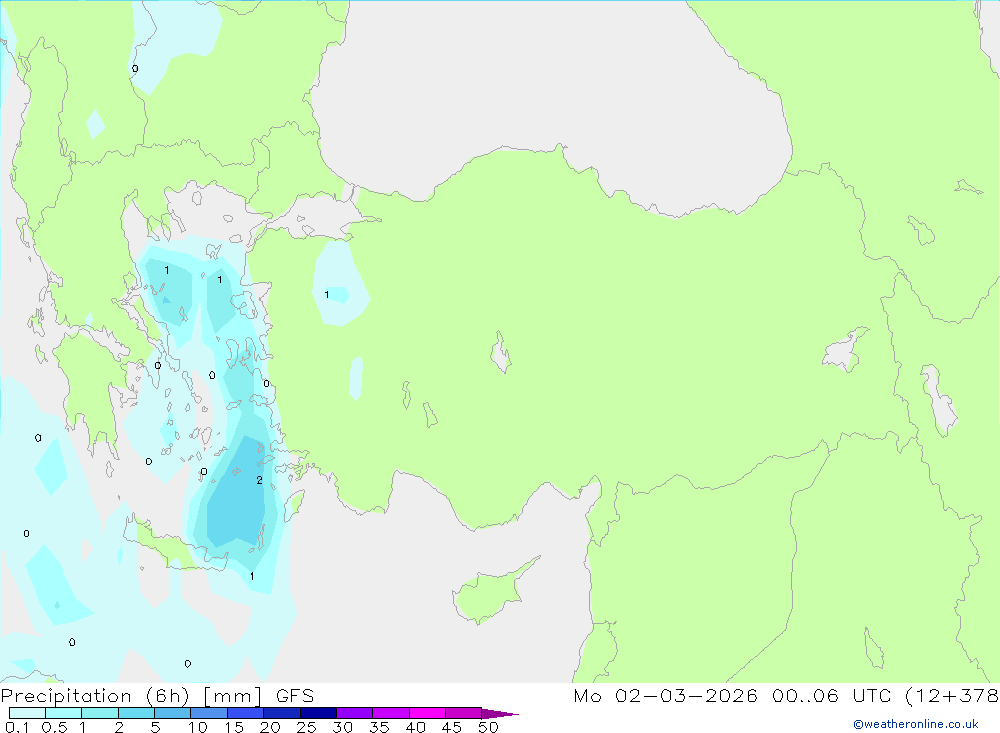The image size is (1000, 733).
Task: Click the 'Precipitation (6h) [mm] GFS' title
Action: coord(158,696)
